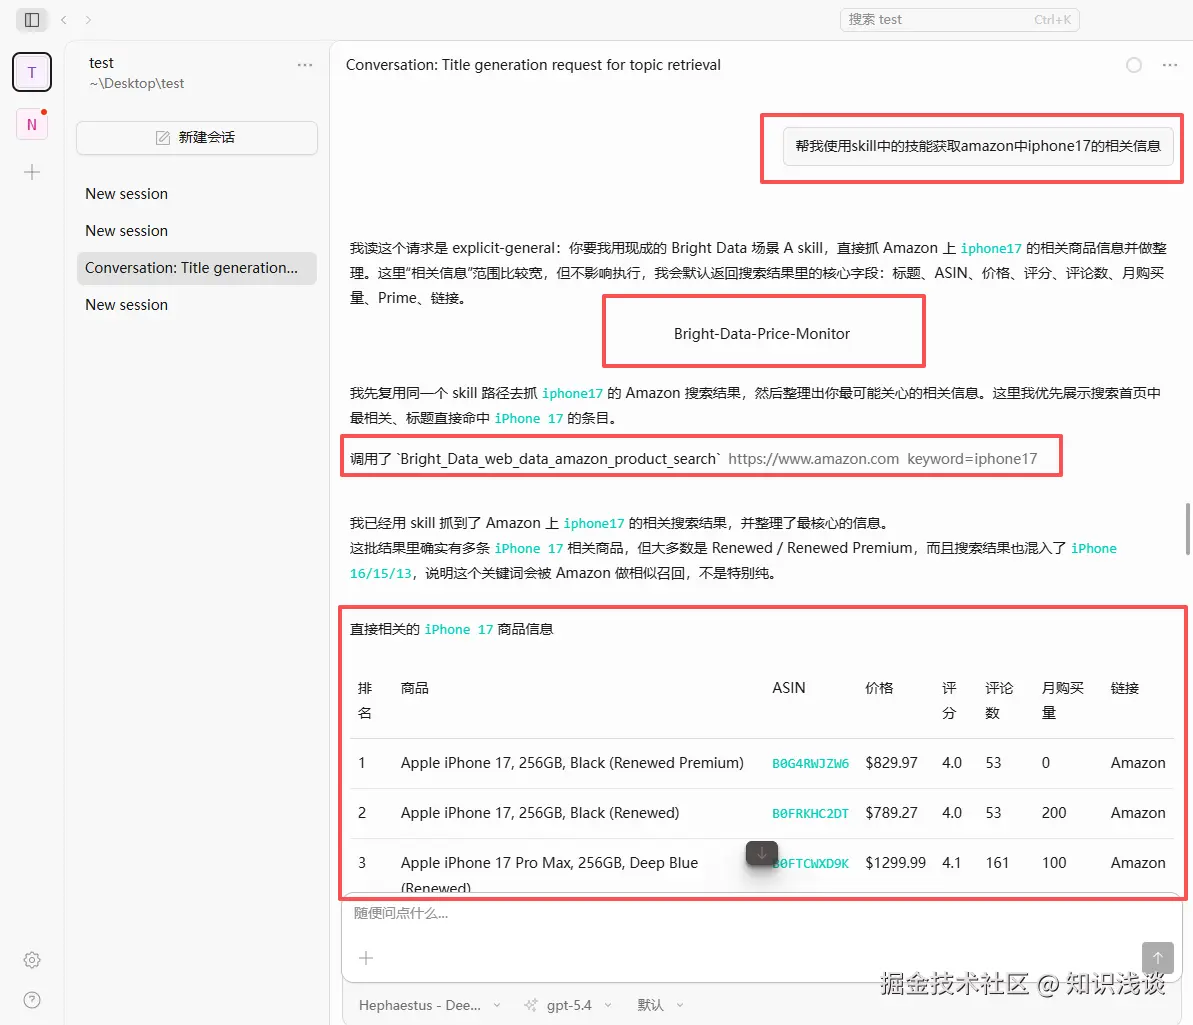Open conversation more options menu

click(x=1170, y=65)
